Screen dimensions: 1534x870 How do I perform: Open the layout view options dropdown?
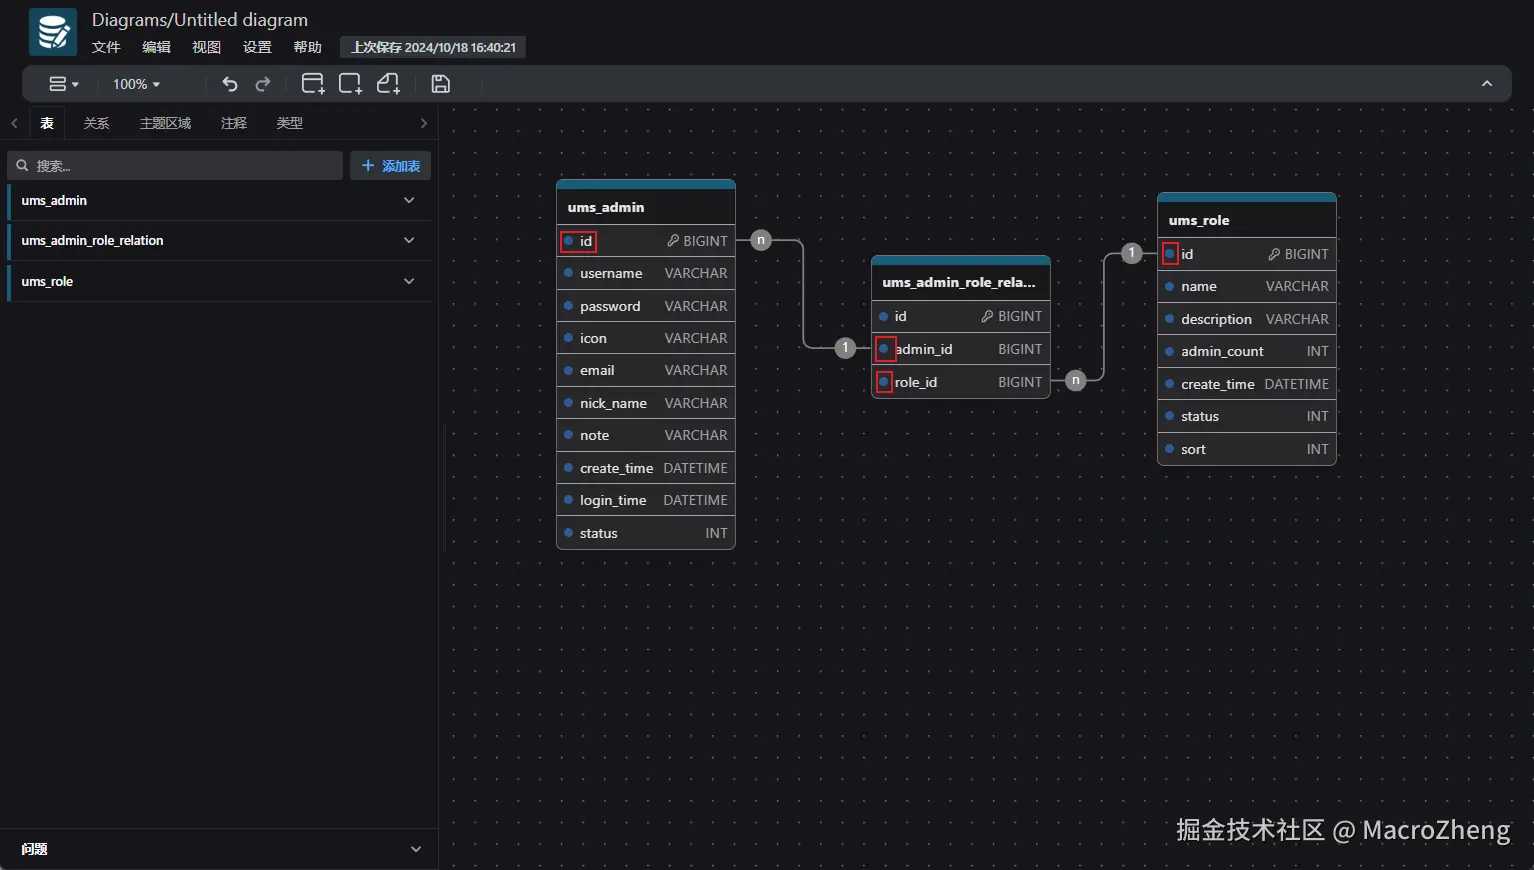(x=63, y=84)
